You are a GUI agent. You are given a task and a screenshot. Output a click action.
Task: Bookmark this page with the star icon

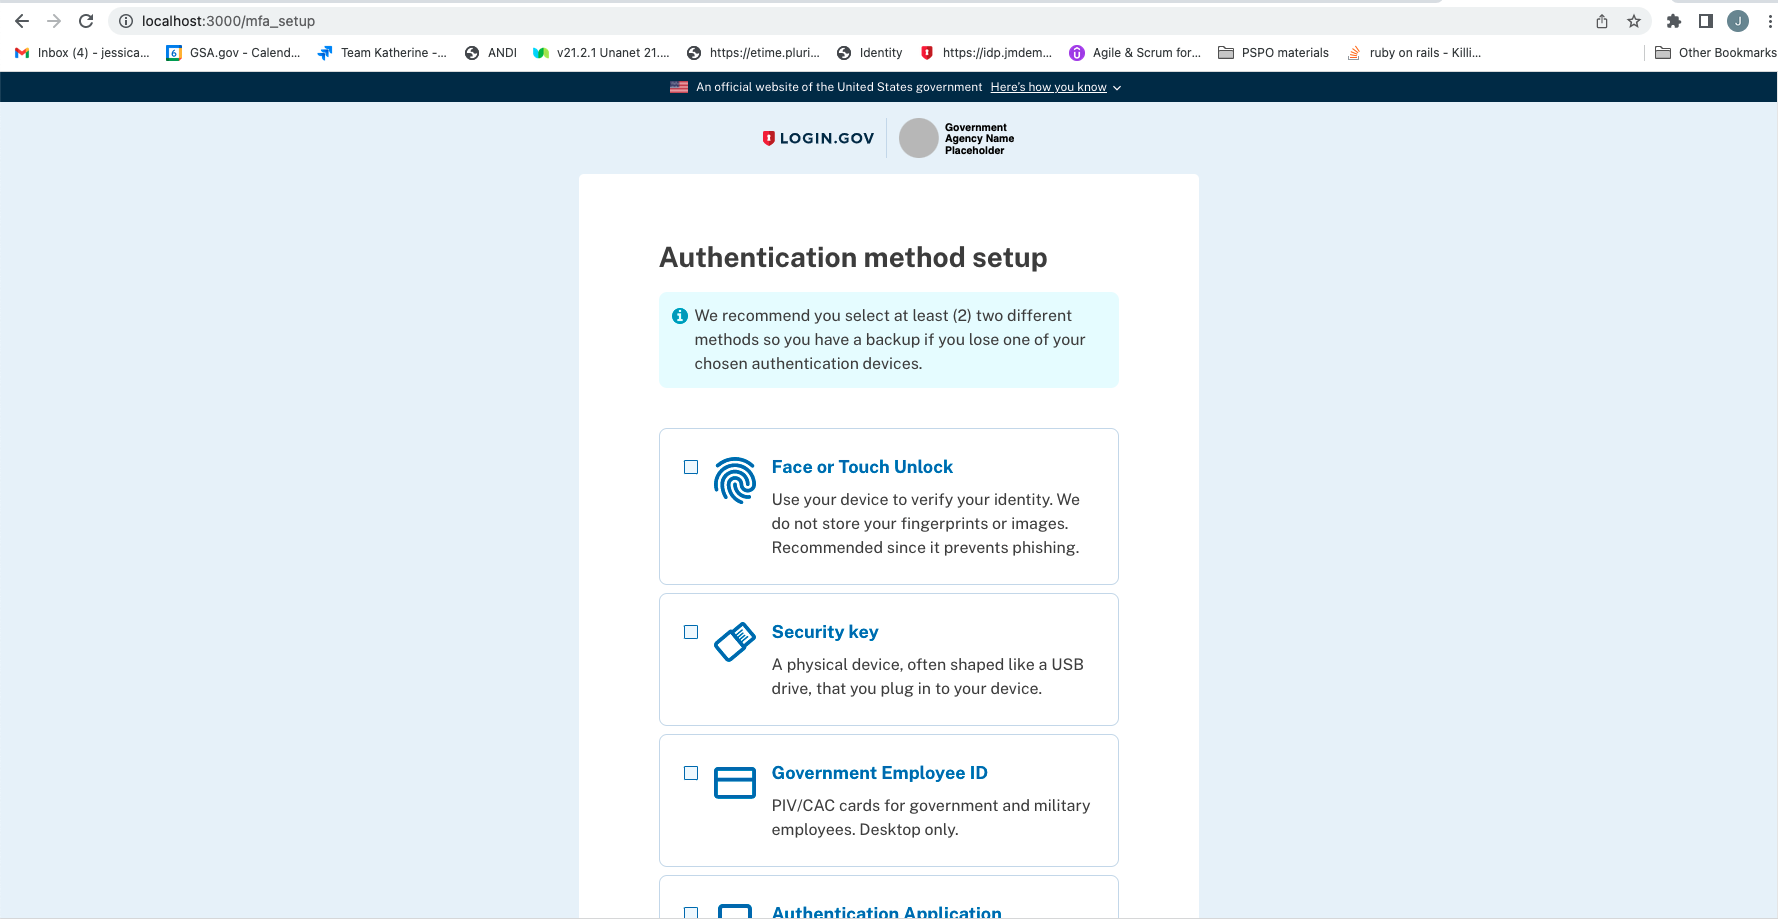[1634, 21]
